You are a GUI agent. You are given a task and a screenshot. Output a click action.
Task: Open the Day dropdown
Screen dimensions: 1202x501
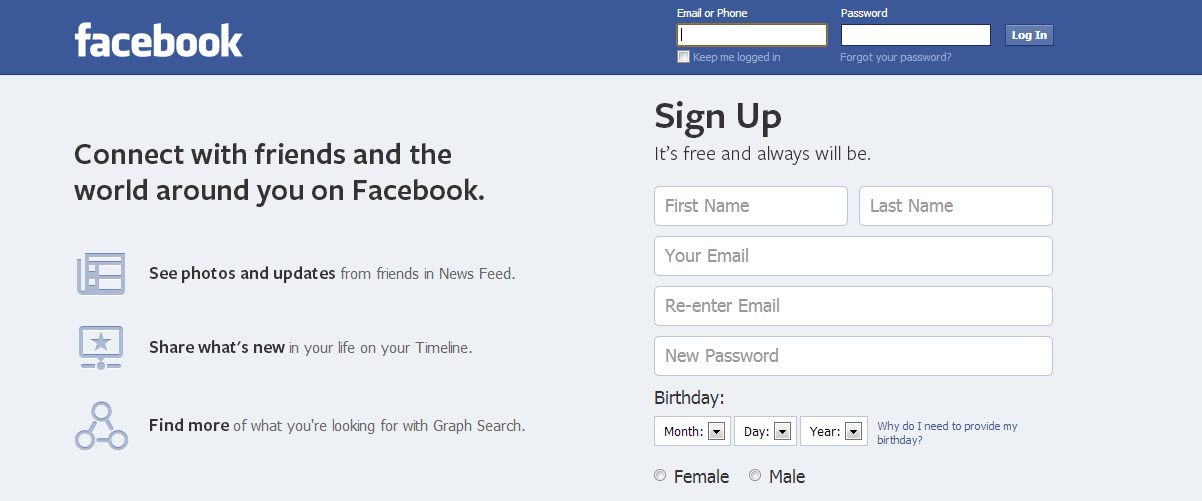coord(765,431)
